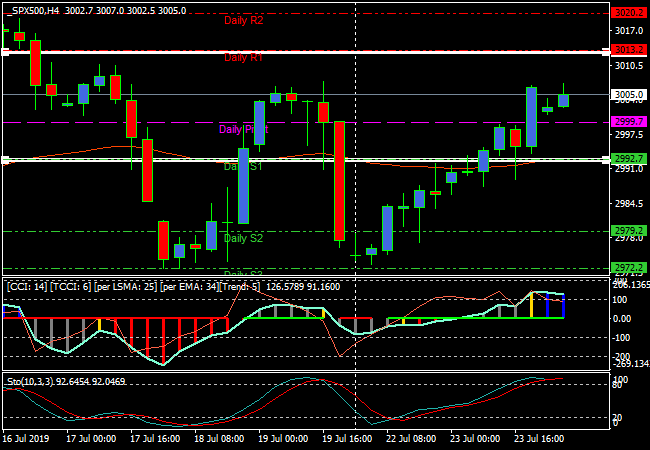Screen dimensions: 650x450
Task: Click the 206.1365 CCI scale maximum value
Action: click(632, 285)
